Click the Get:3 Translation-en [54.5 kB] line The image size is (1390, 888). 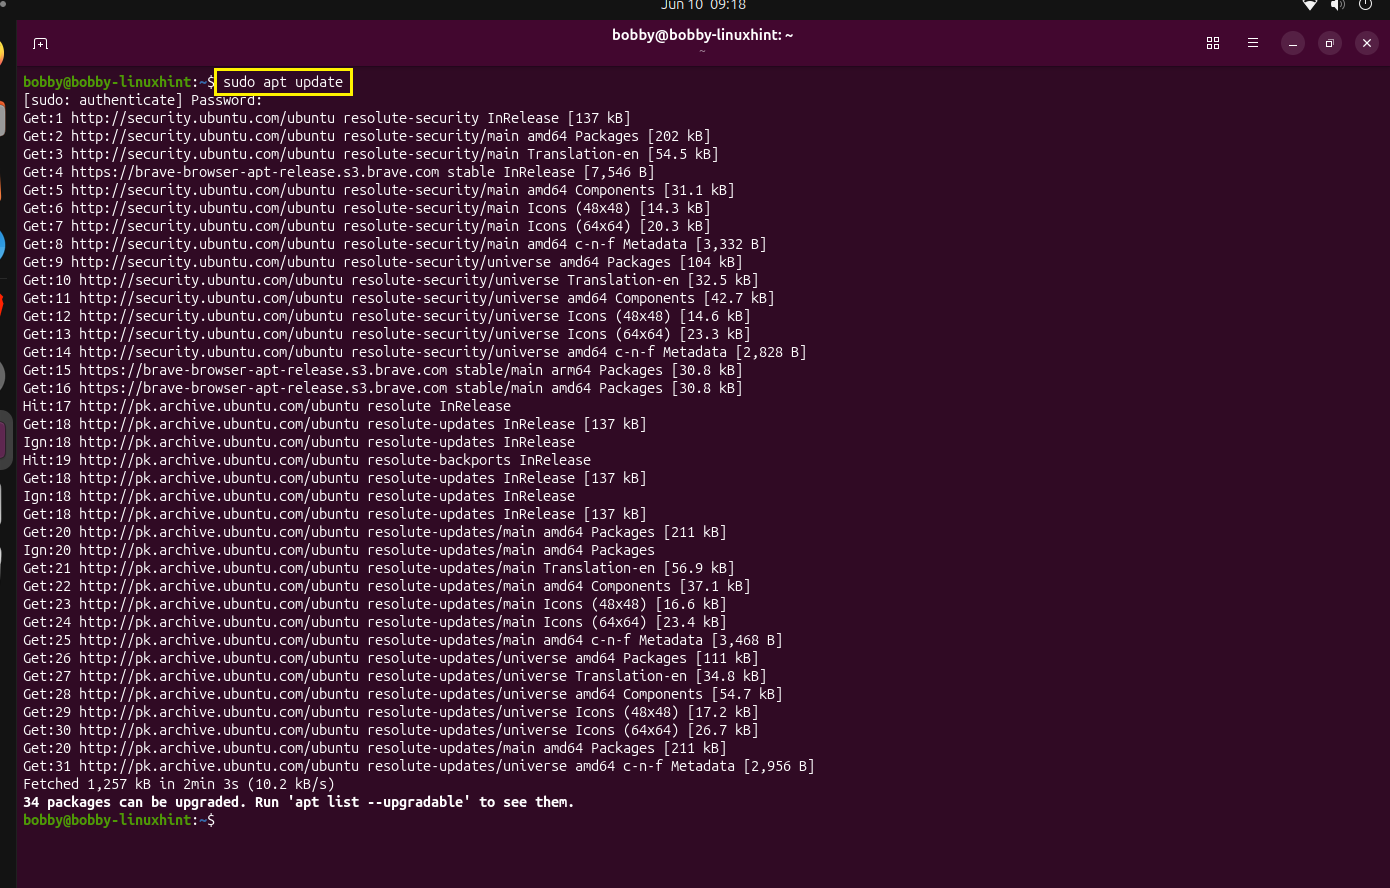[371, 154]
